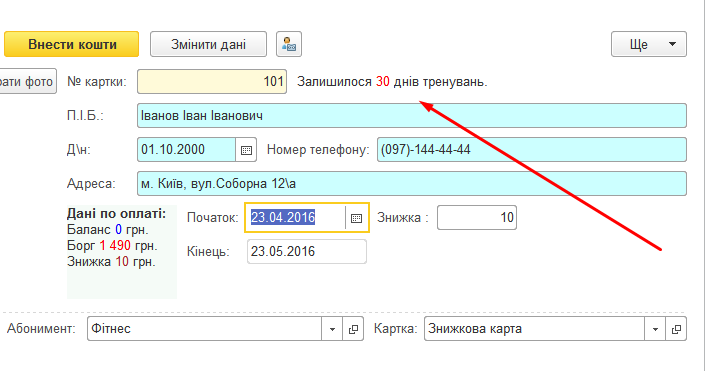
Task: Expand the Ще menu
Action: [x=649, y=44]
